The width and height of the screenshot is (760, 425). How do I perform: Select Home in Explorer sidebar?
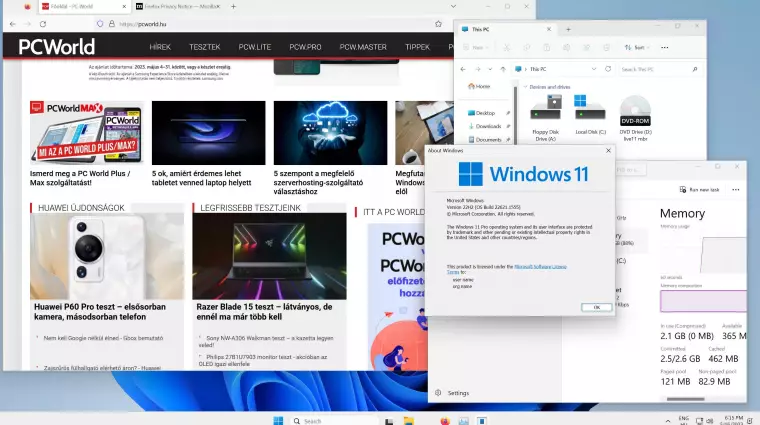click(x=479, y=86)
